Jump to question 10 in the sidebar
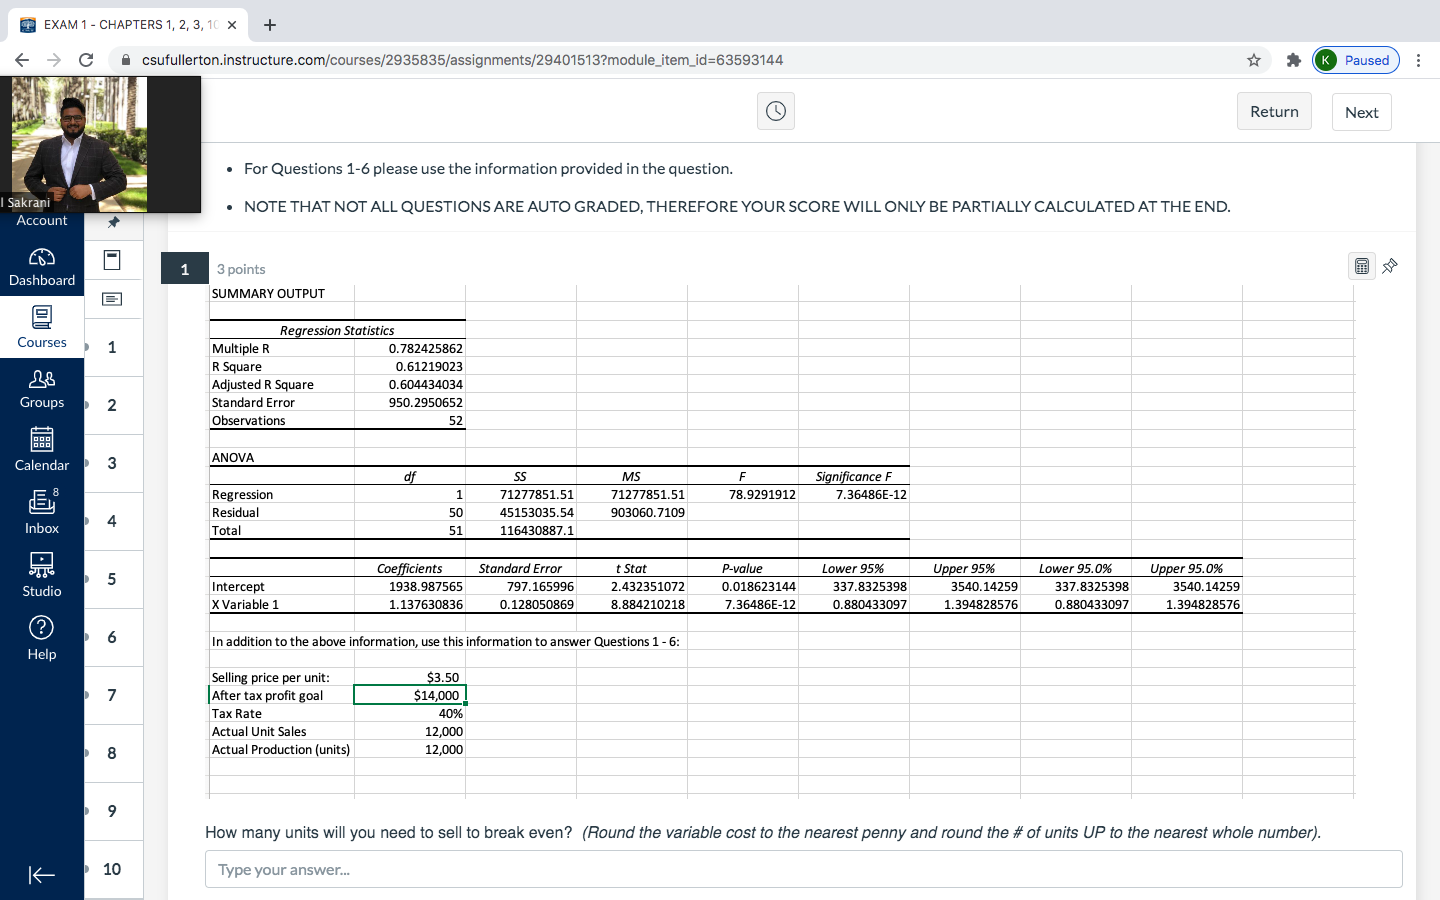 point(112,869)
